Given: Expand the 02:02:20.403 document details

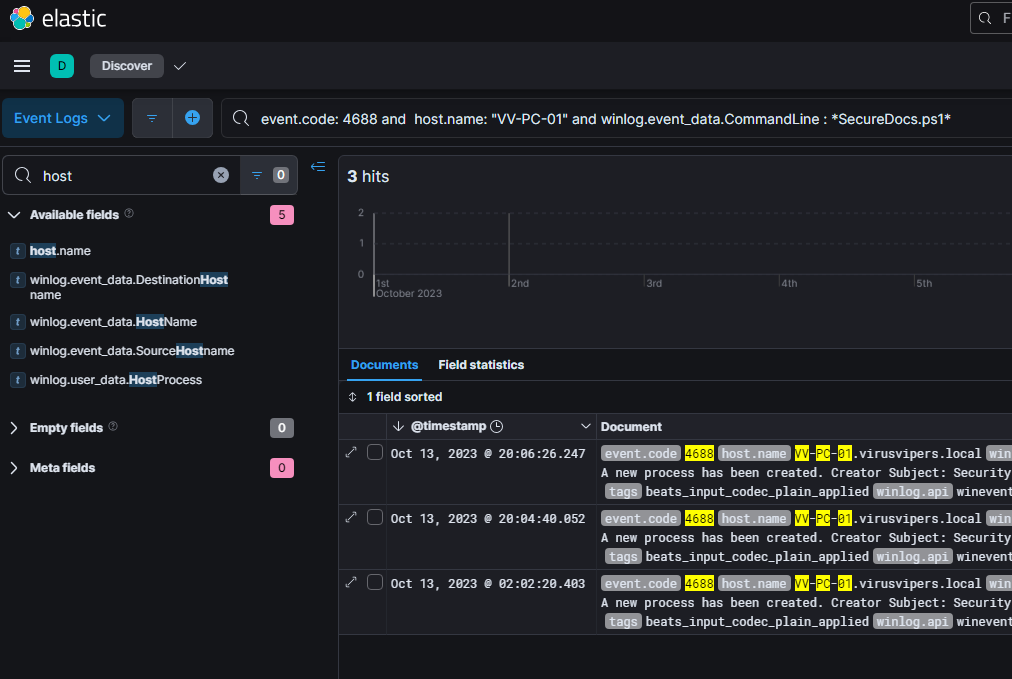Looking at the screenshot, I should pyautogui.click(x=351, y=583).
